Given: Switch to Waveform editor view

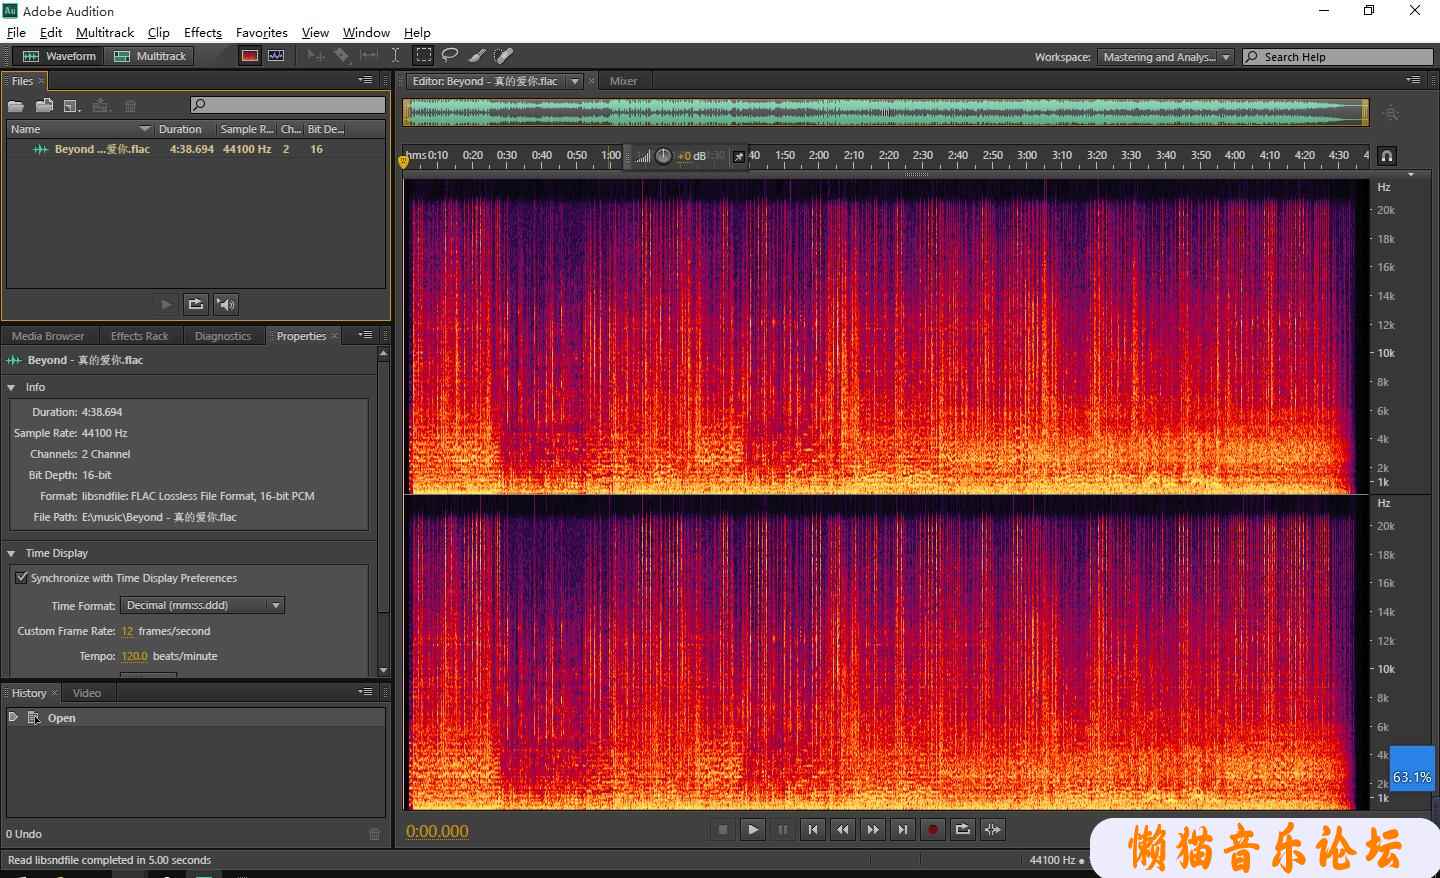Looking at the screenshot, I should [x=59, y=56].
